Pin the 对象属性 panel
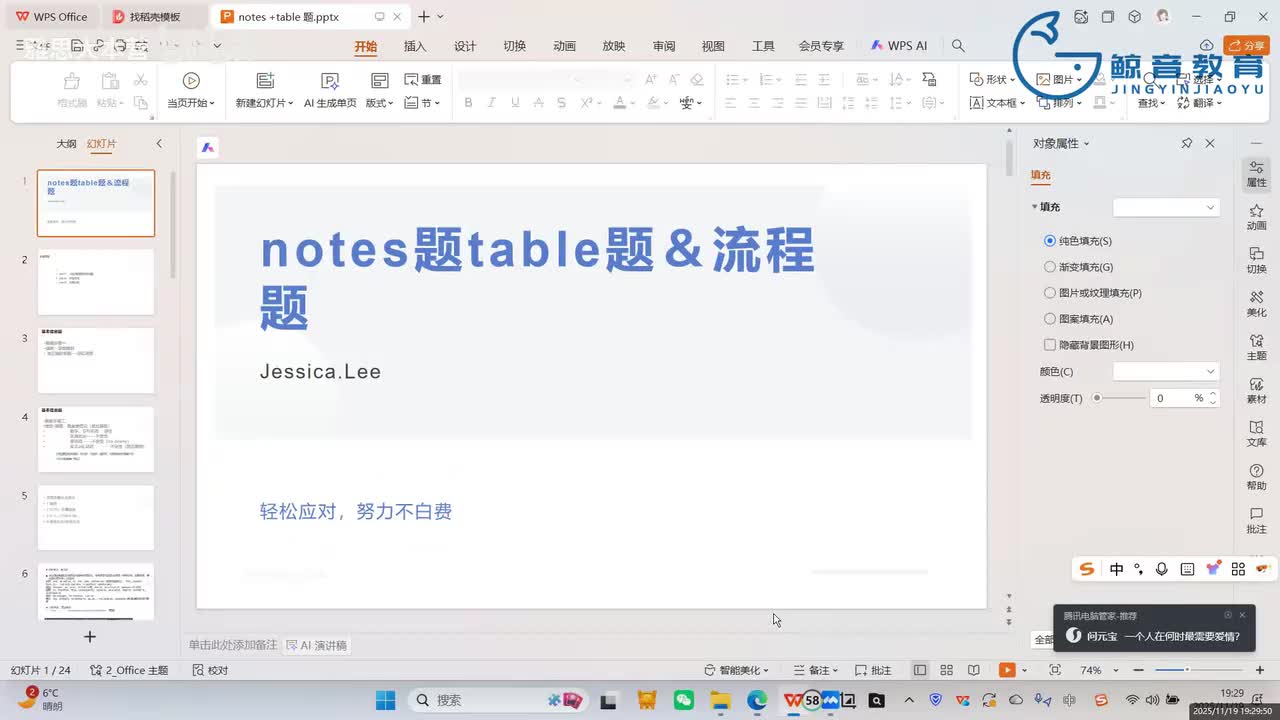This screenshot has height=720, width=1280. pos(1187,144)
